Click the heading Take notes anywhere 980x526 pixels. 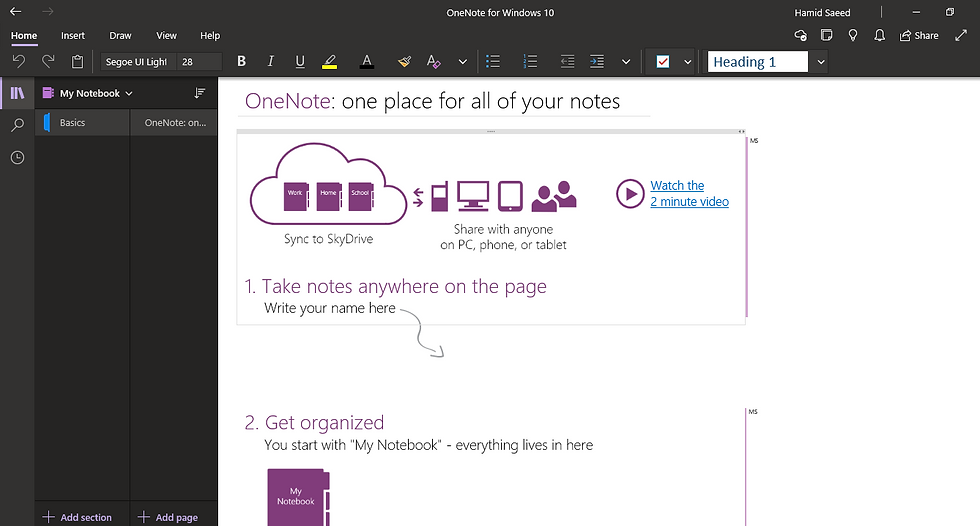coord(396,286)
